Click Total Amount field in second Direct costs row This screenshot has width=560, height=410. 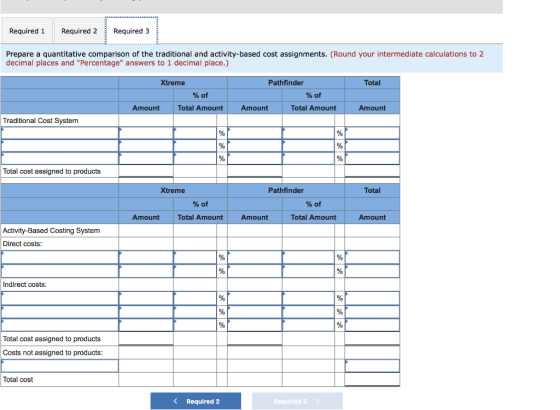click(372, 271)
